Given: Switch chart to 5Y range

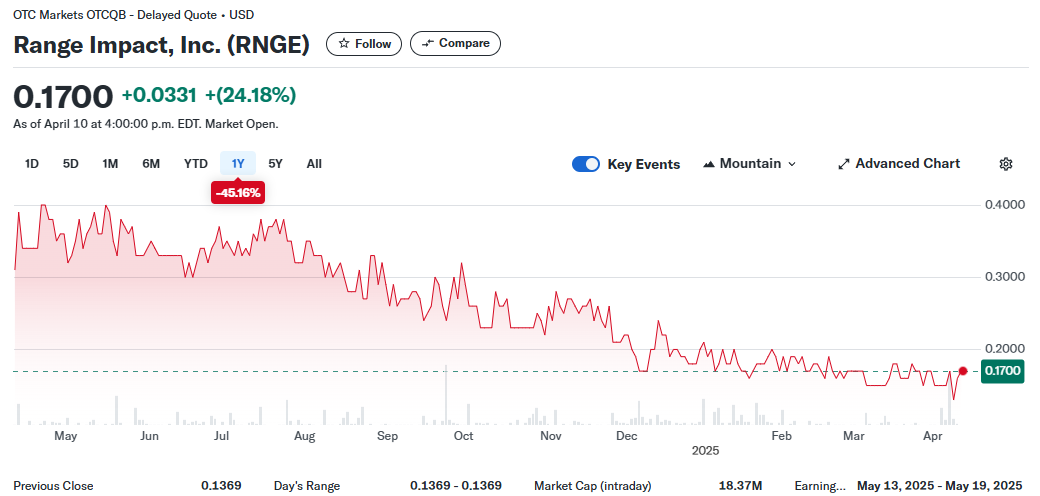Looking at the screenshot, I should tap(275, 164).
